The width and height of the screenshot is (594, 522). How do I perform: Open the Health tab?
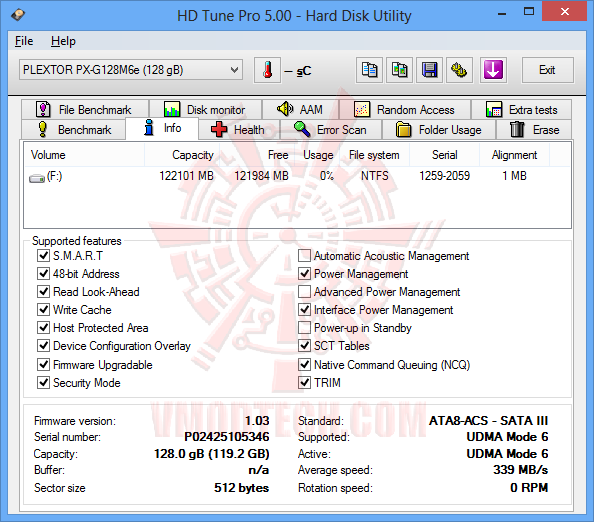coord(239,130)
